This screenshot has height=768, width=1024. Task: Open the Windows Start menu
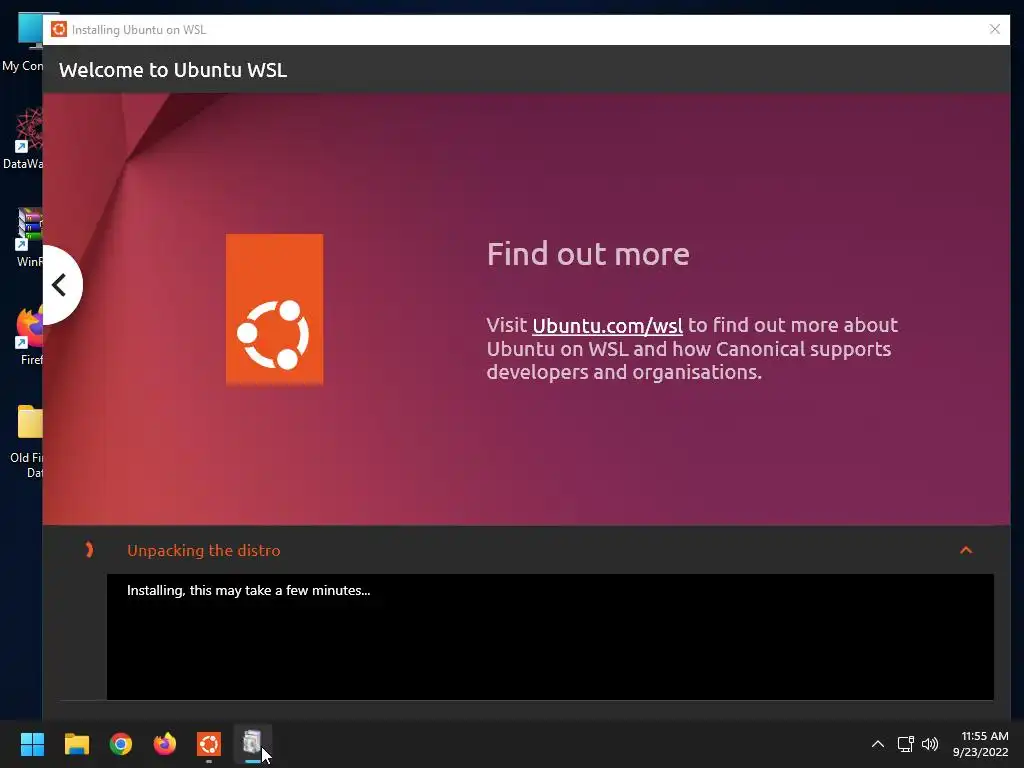(32, 744)
